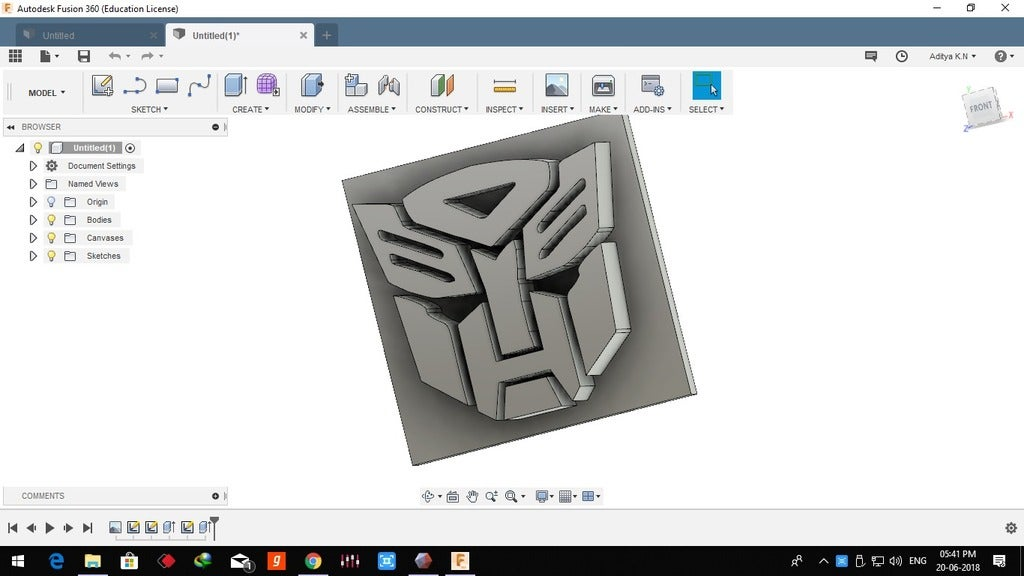Click the New Component assemble icon
1024x576 pixels.
click(x=355, y=86)
